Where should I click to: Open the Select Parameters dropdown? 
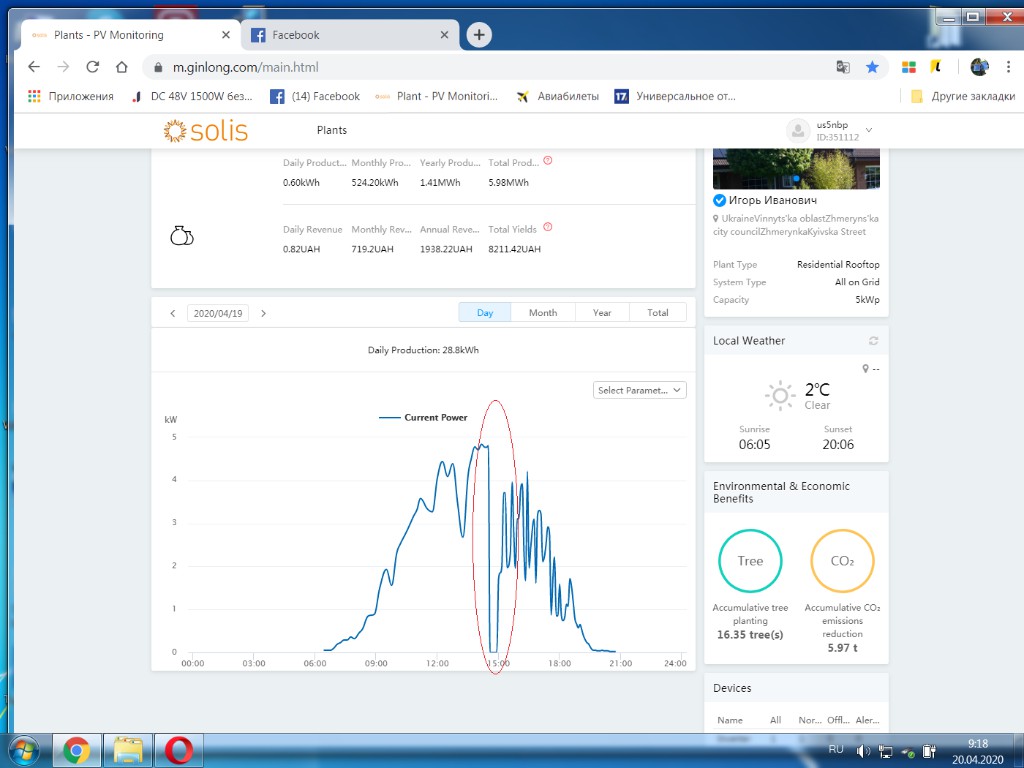pos(640,390)
